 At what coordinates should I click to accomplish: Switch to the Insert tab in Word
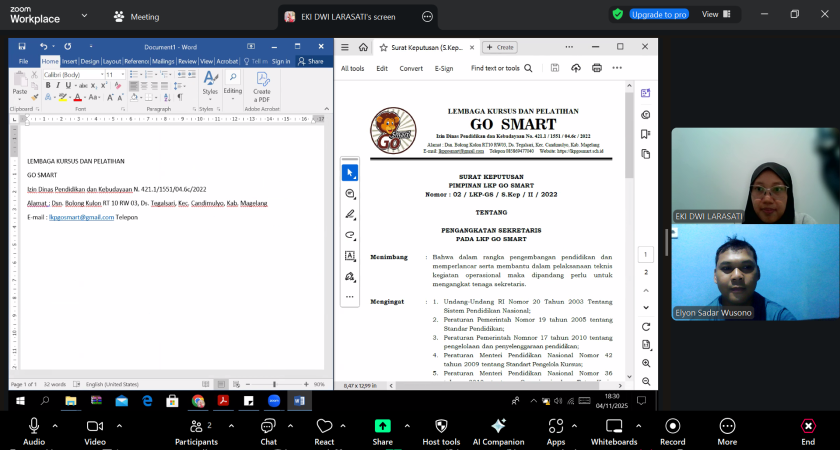tap(69, 61)
